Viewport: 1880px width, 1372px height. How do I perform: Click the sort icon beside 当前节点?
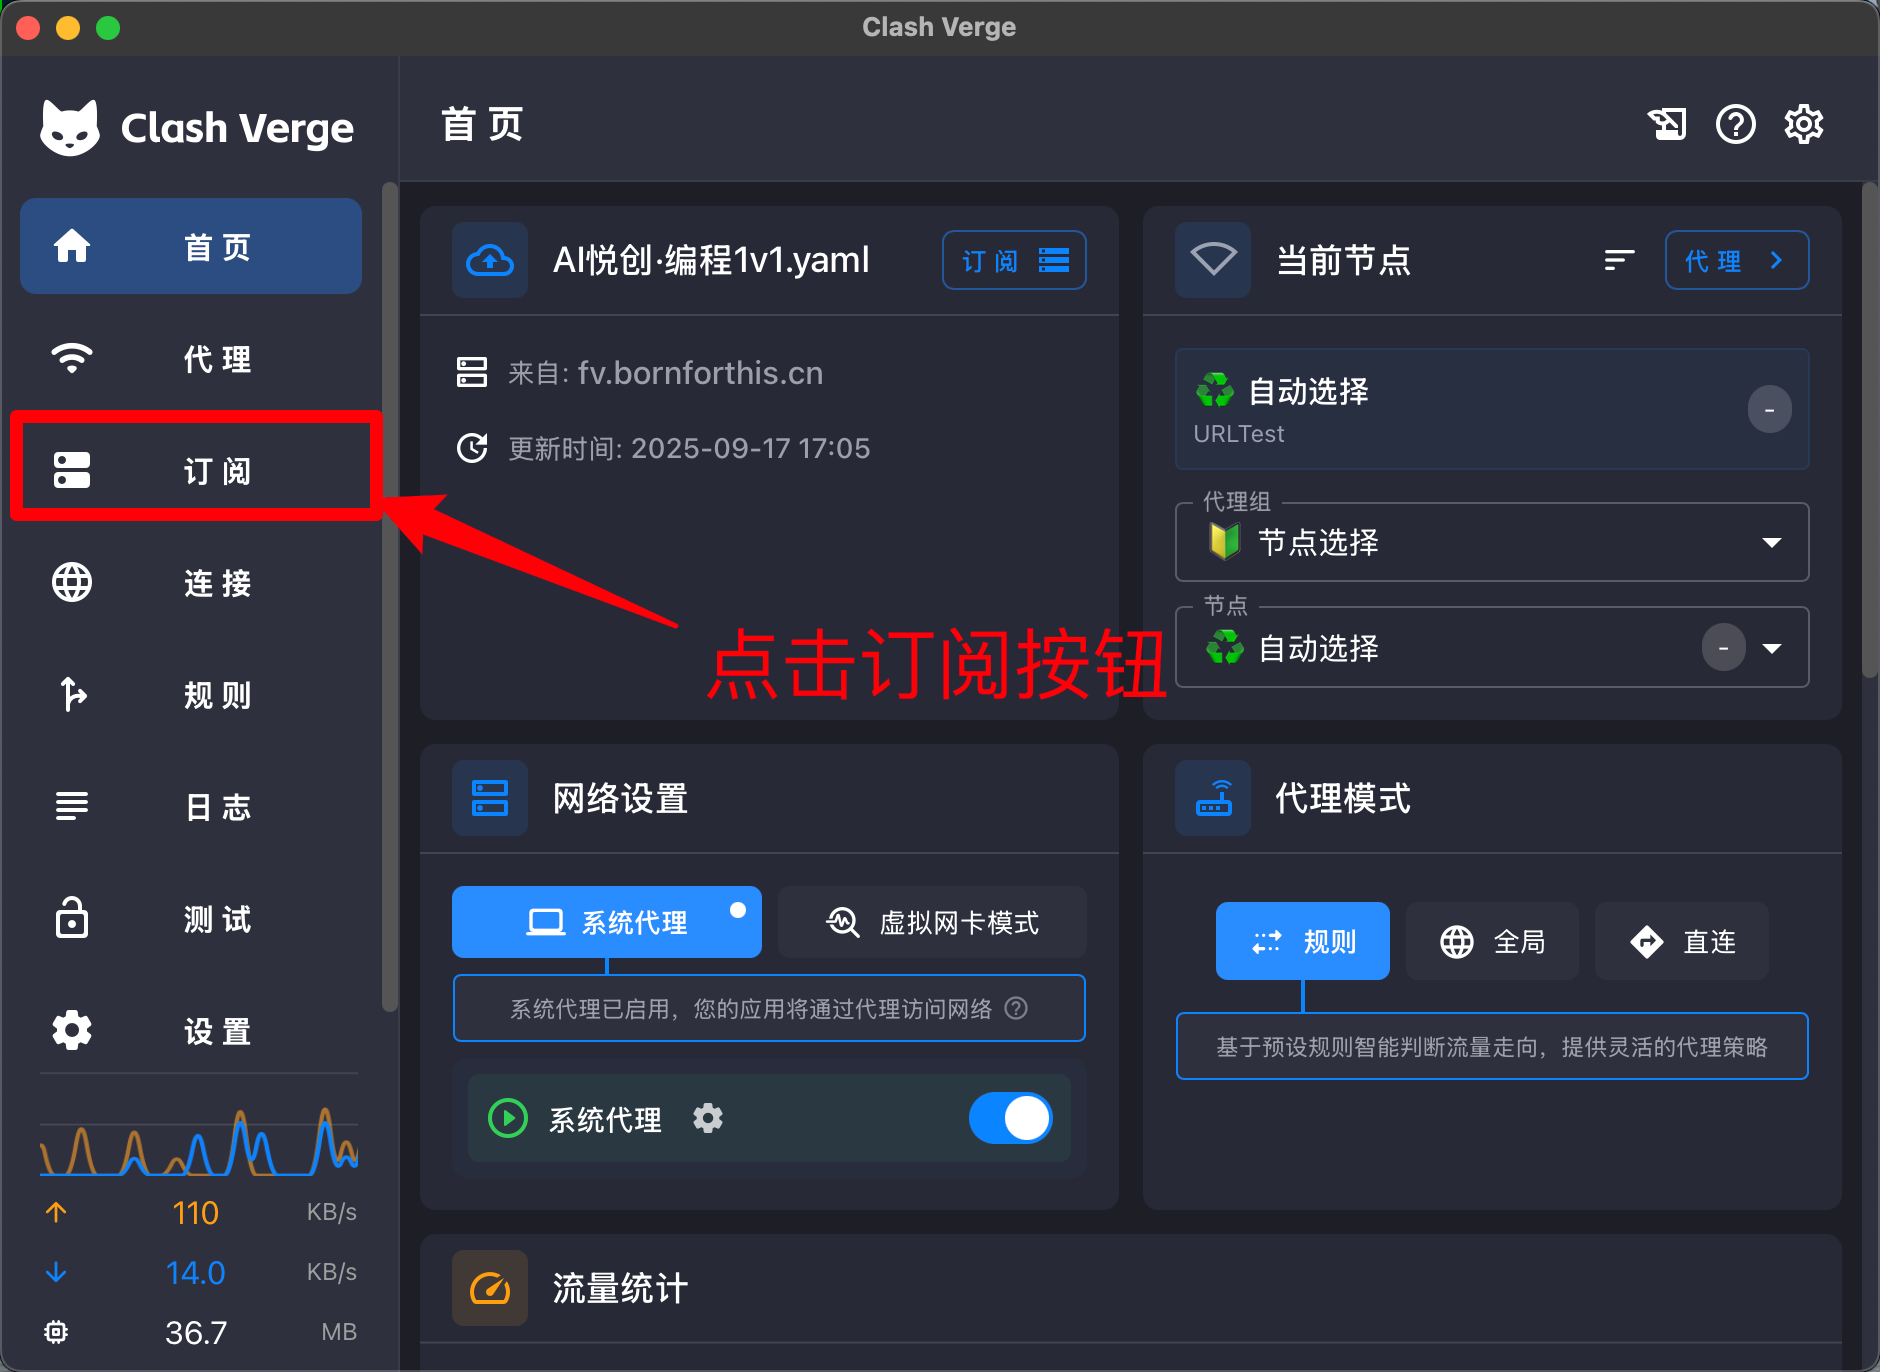pos(1619,260)
